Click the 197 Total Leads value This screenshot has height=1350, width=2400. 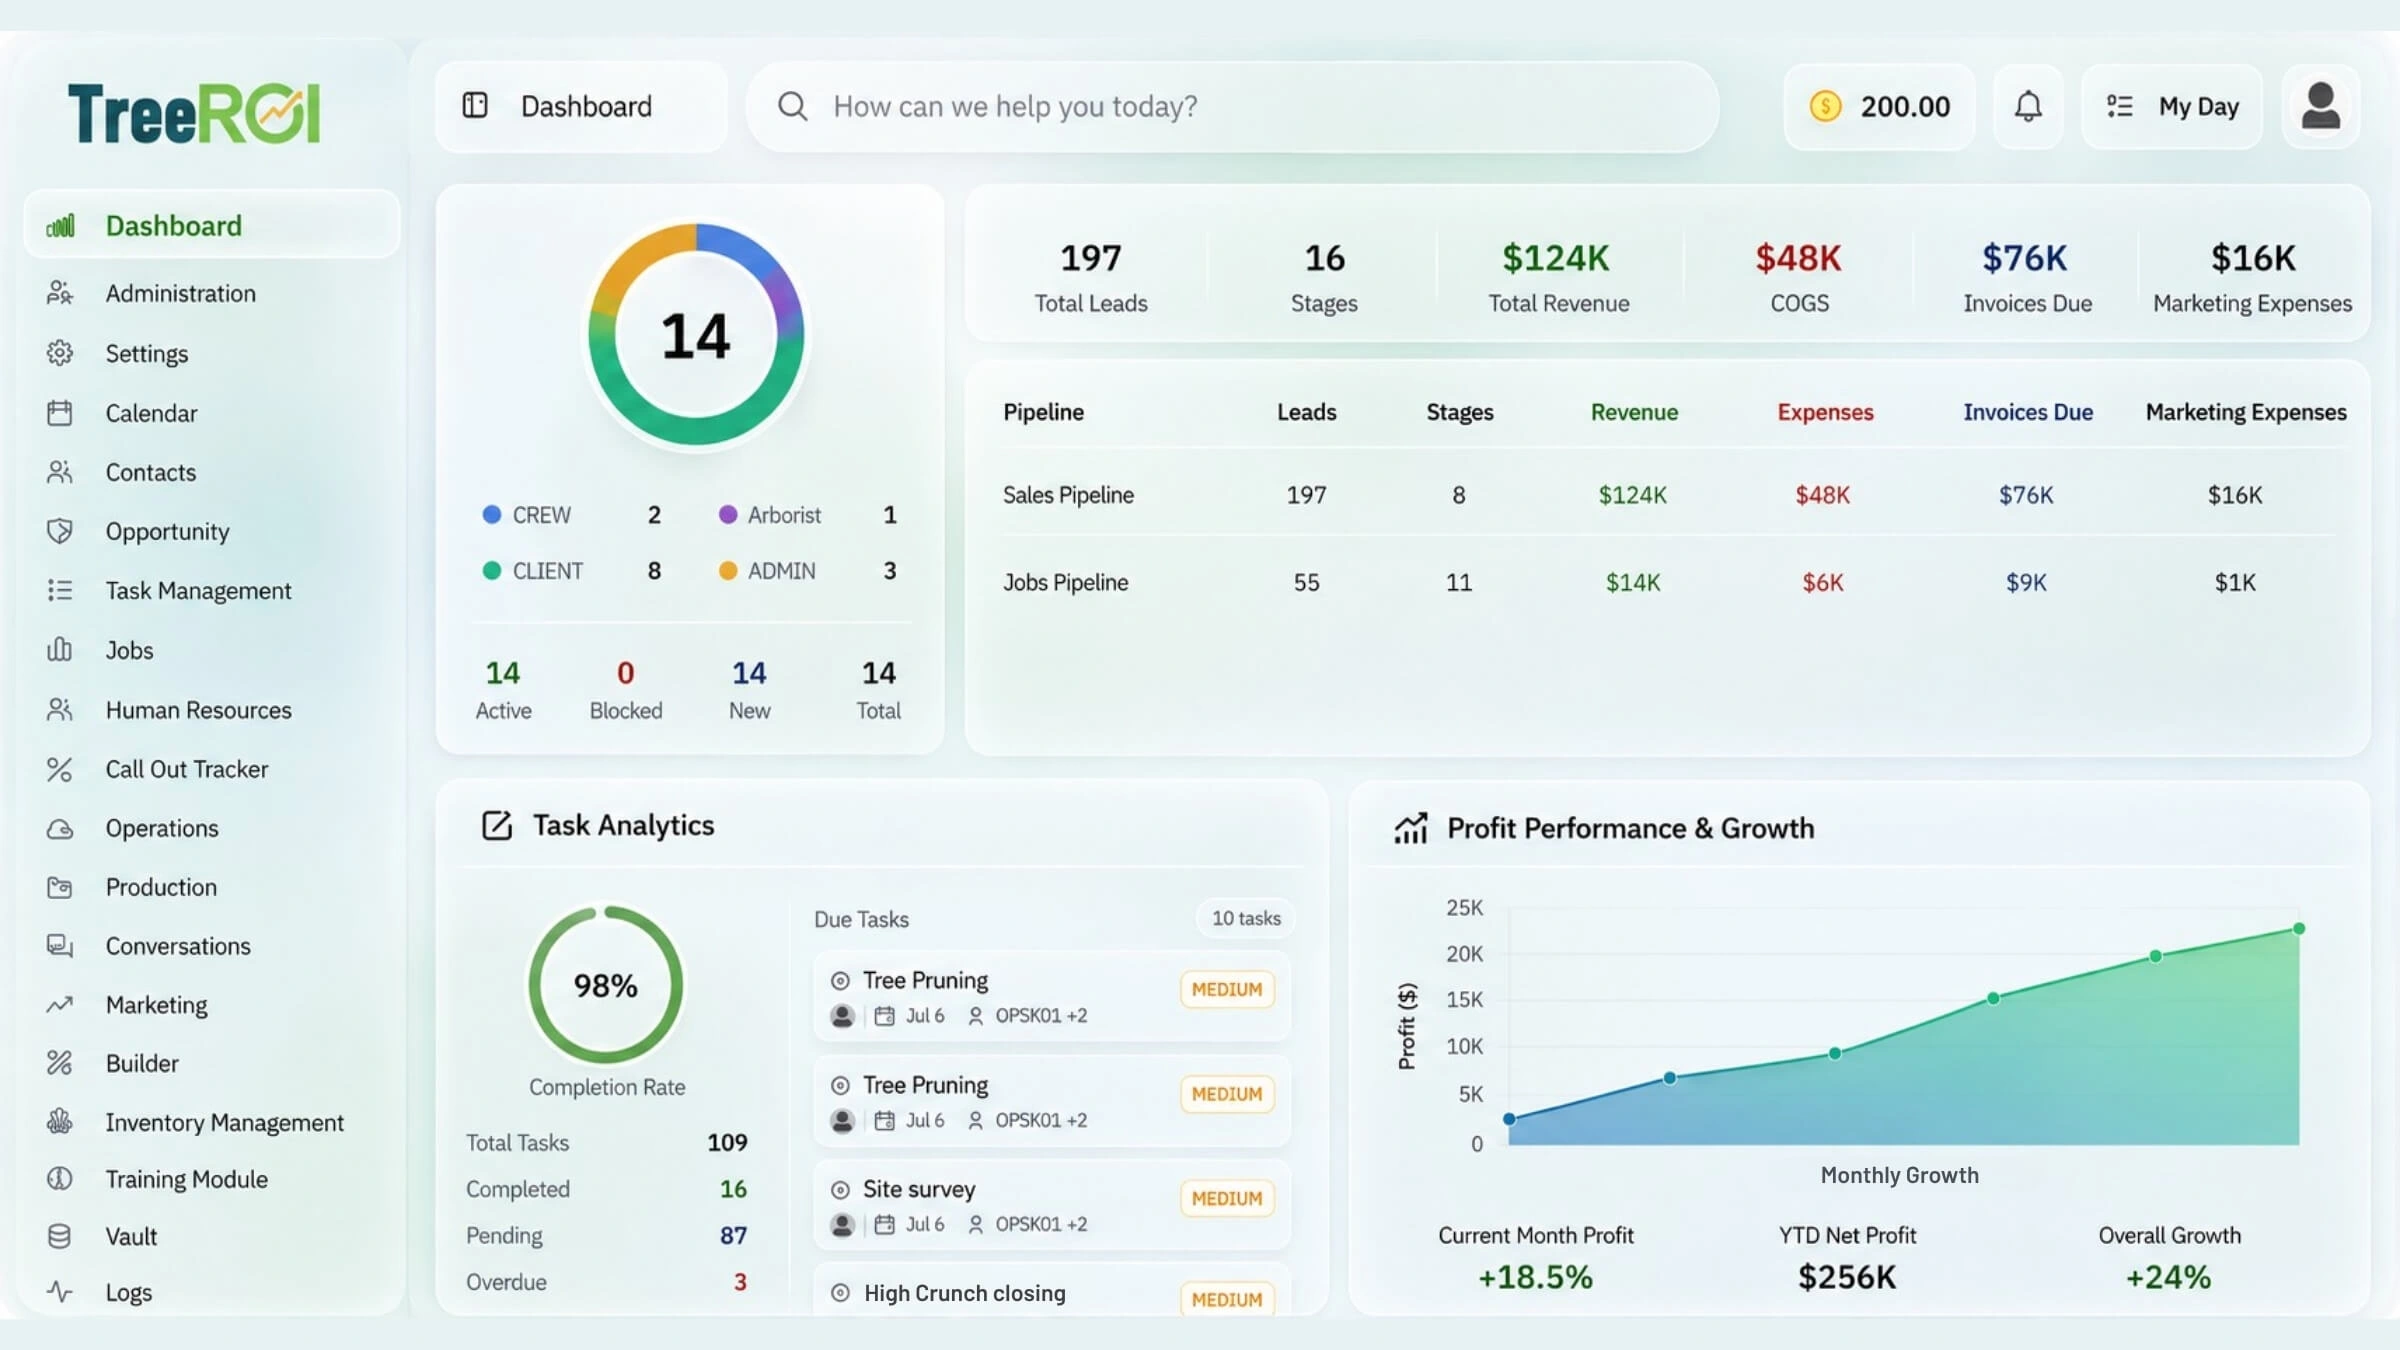[1090, 258]
